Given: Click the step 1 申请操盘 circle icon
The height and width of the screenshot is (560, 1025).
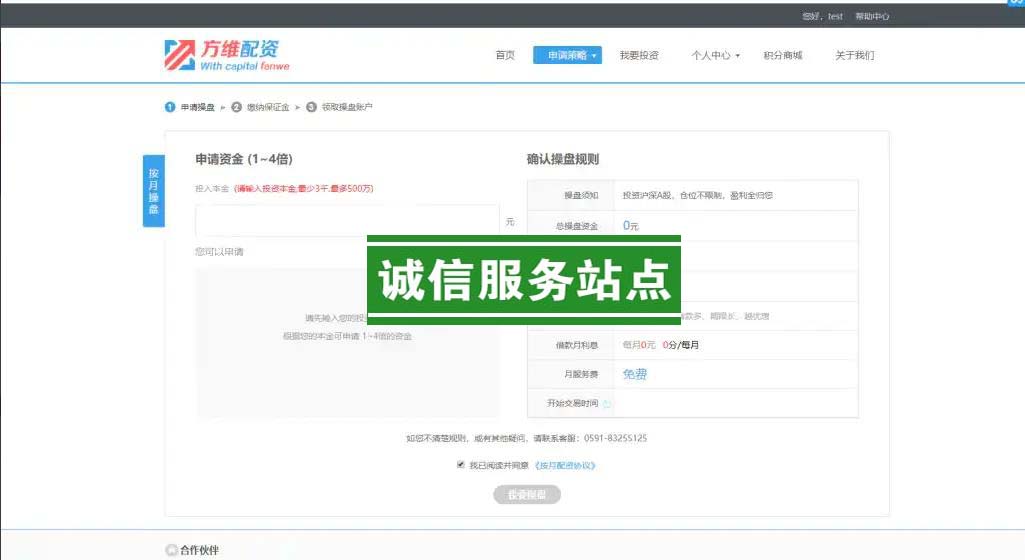Looking at the screenshot, I should coord(170,107).
